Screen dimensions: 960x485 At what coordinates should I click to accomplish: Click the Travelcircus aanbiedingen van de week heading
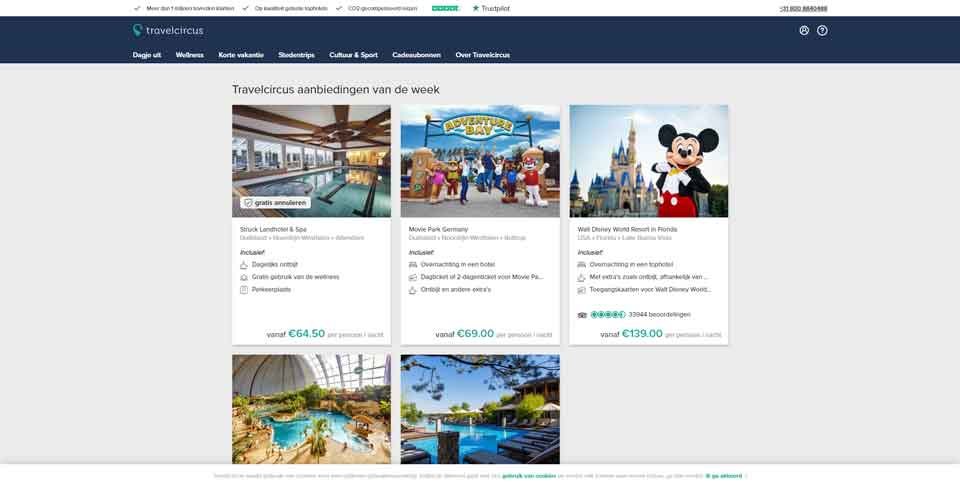(336, 90)
